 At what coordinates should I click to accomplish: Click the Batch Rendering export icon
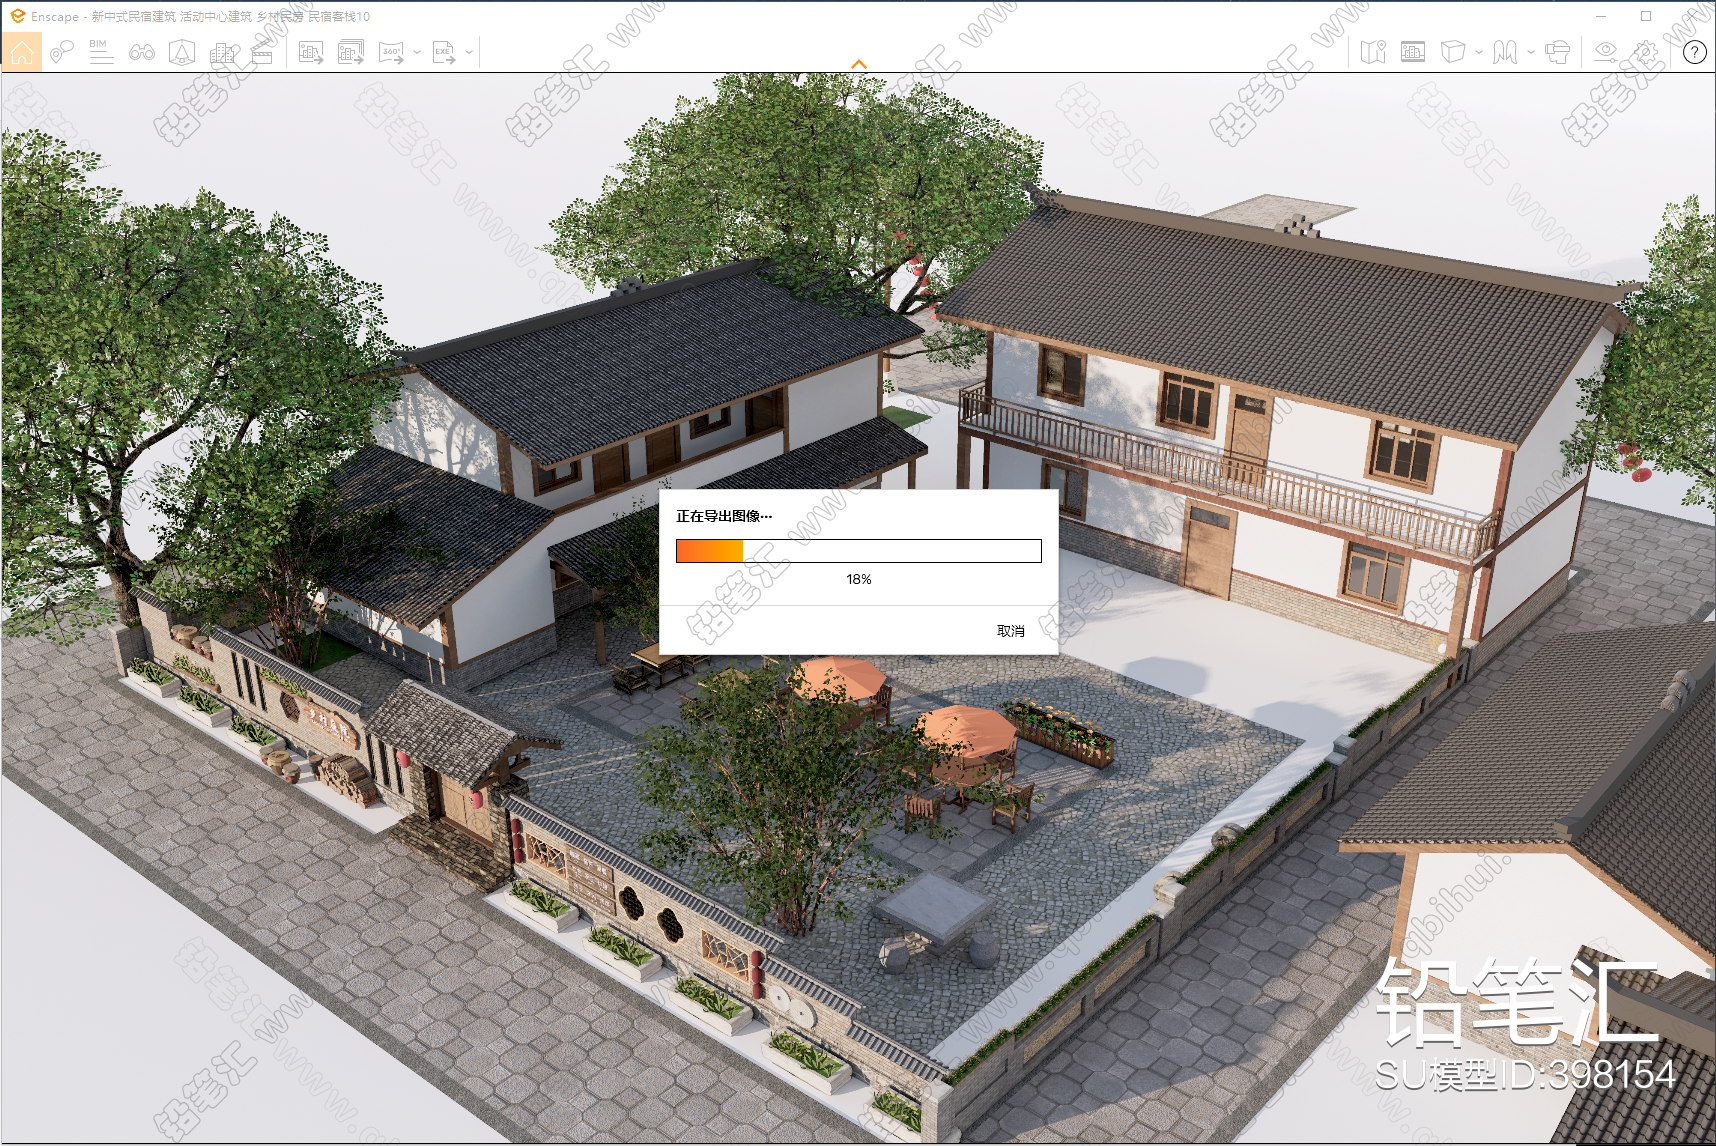pyautogui.click(x=350, y=52)
